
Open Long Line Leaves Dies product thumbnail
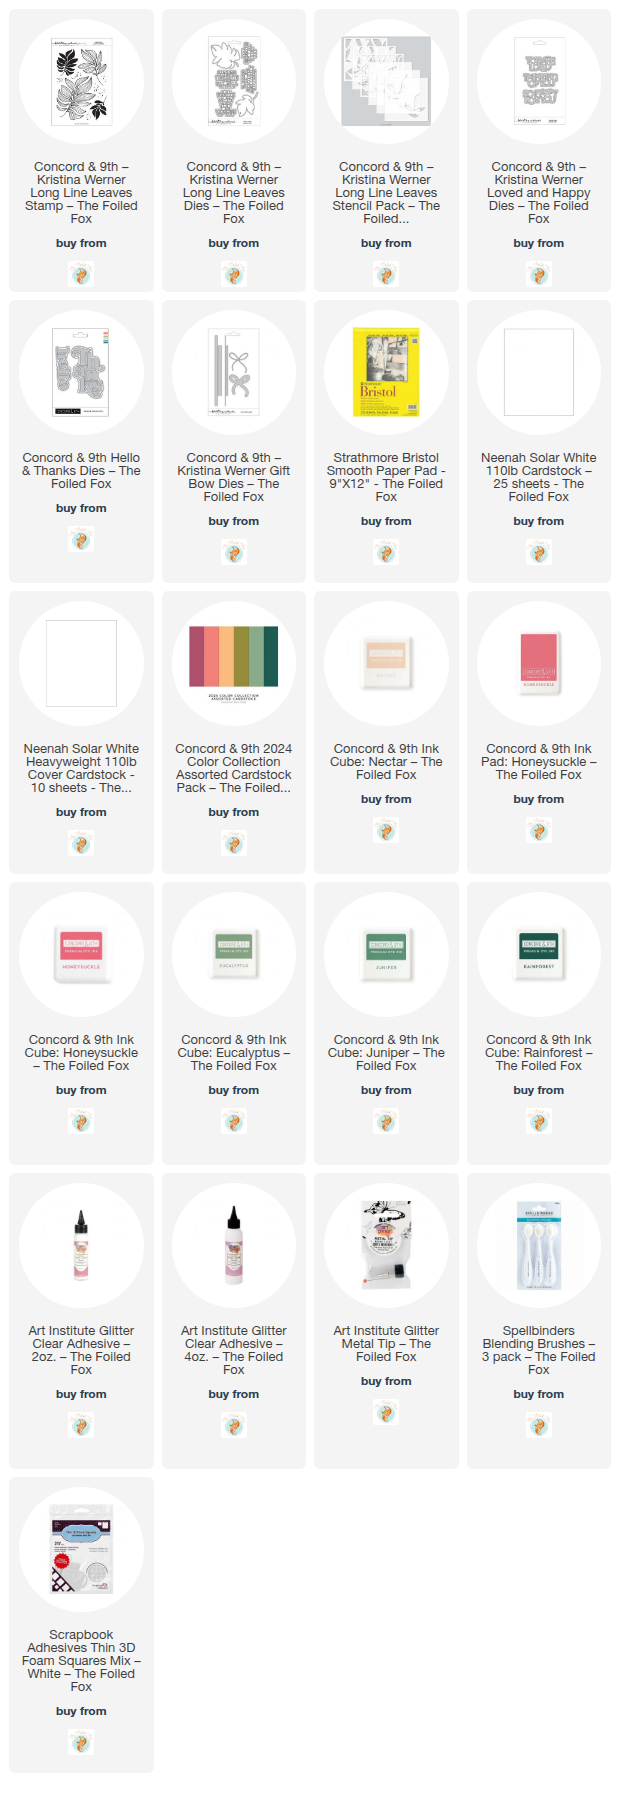(x=234, y=82)
